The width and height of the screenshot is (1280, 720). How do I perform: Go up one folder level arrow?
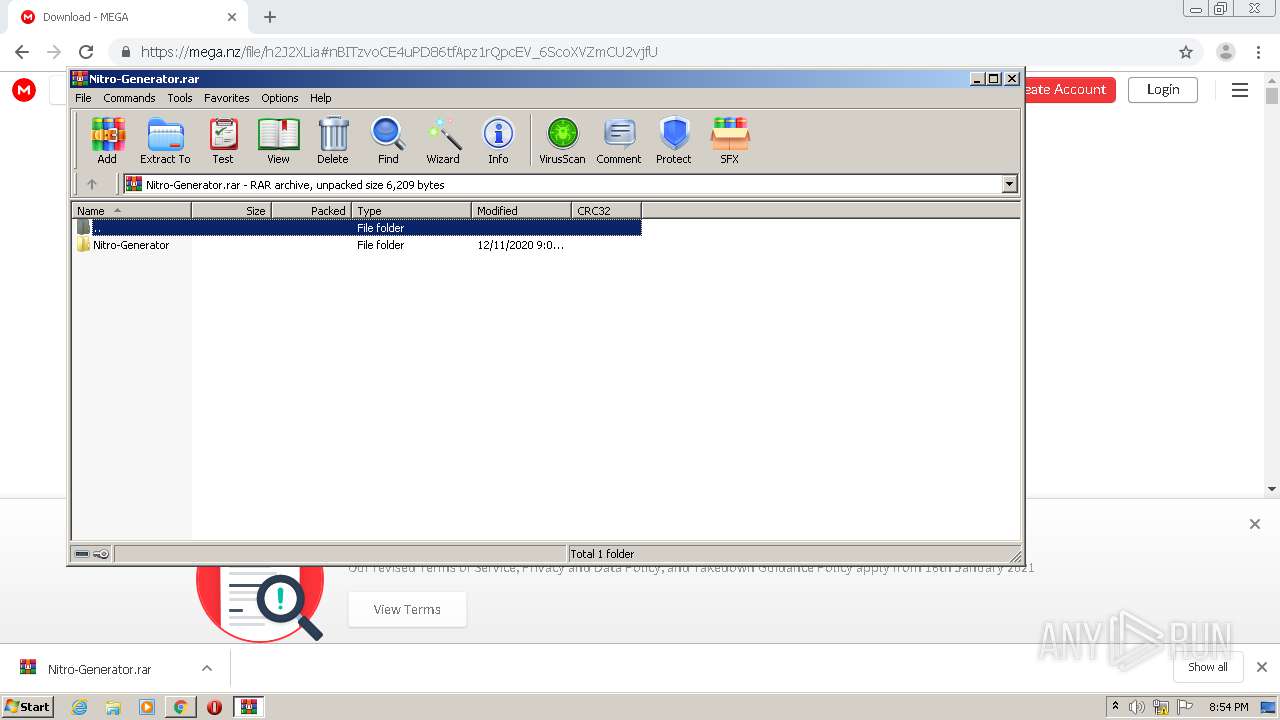[92, 184]
